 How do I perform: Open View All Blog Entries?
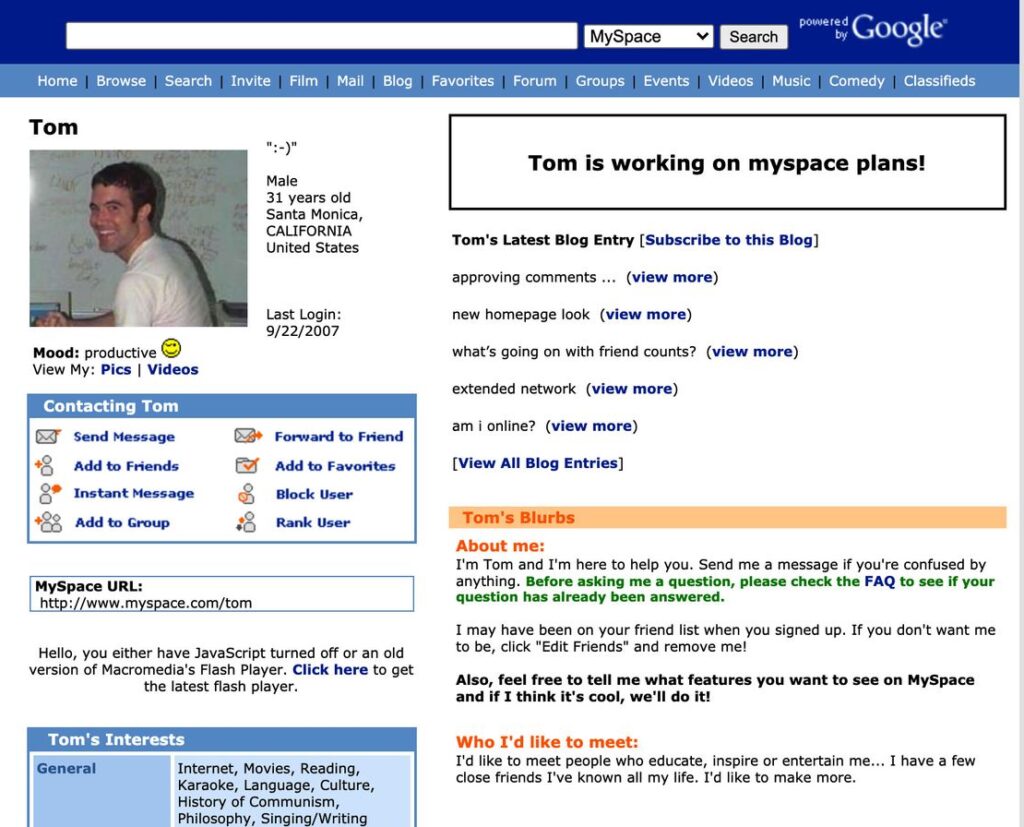tap(538, 462)
